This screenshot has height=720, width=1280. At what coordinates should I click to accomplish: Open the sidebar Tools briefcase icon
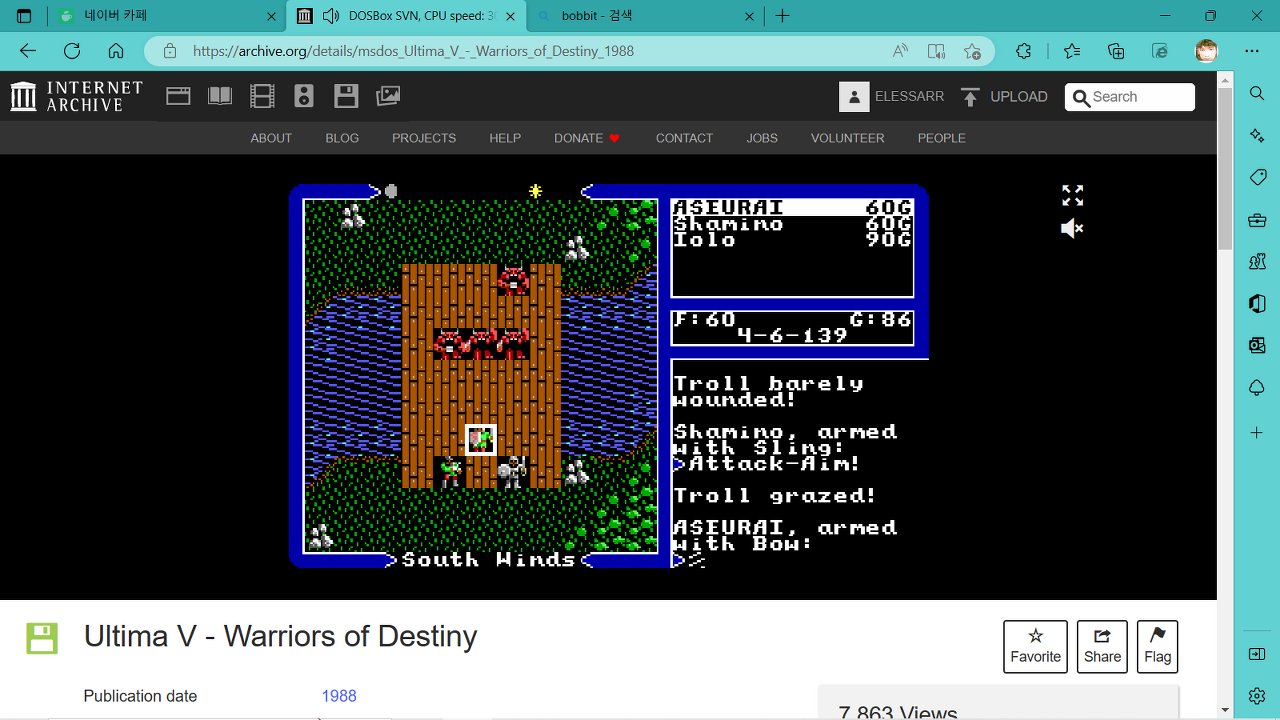point(1257,220)
